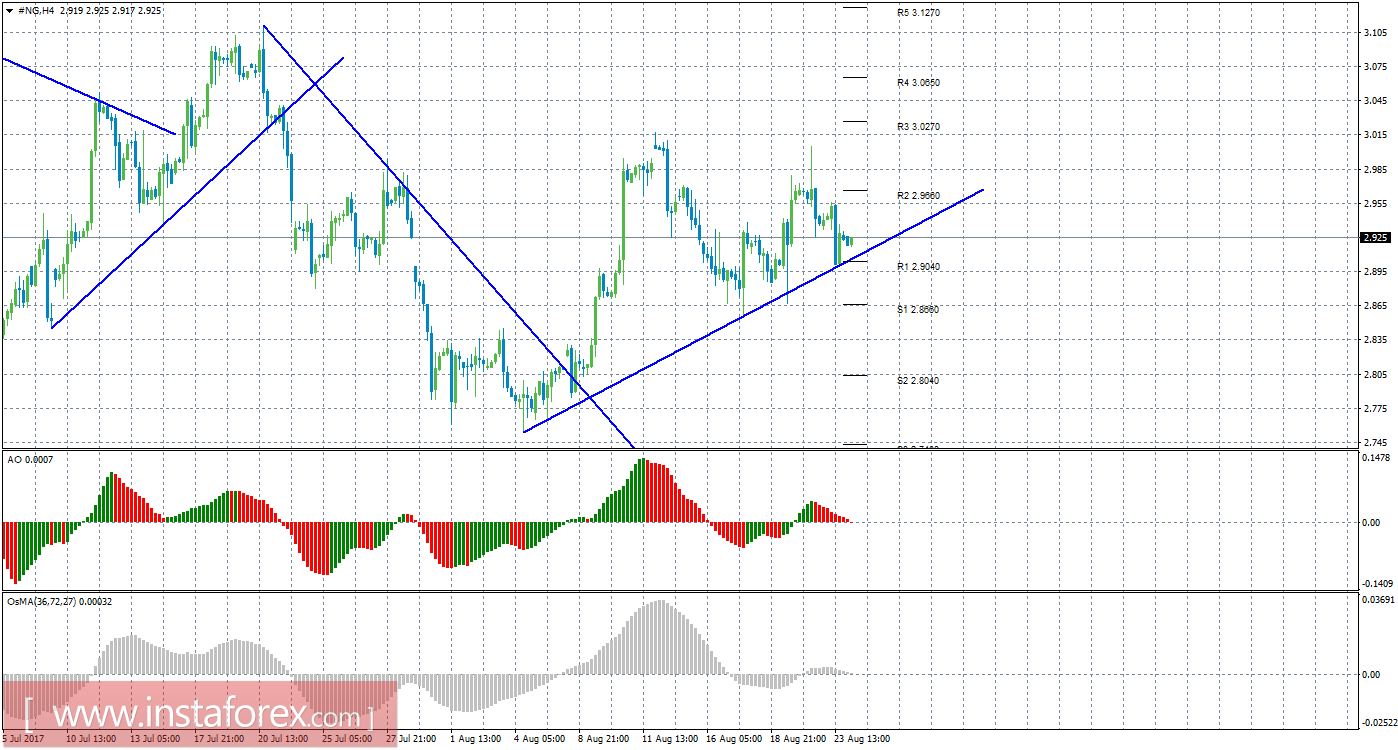Click the small triangle before #NG,H4
This screenshot has width=1398, height=750.
pos(9,9)
